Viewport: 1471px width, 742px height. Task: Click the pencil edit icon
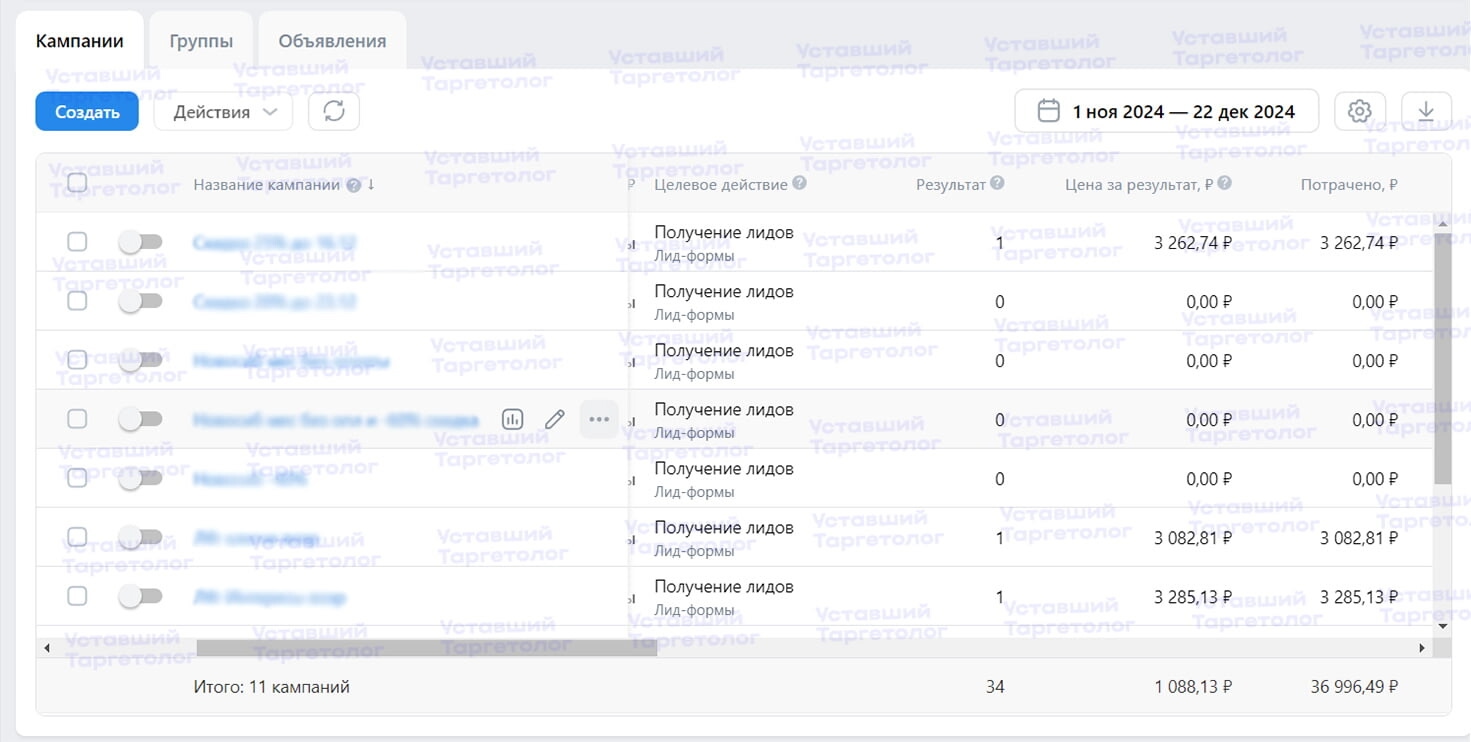[555, 419]
